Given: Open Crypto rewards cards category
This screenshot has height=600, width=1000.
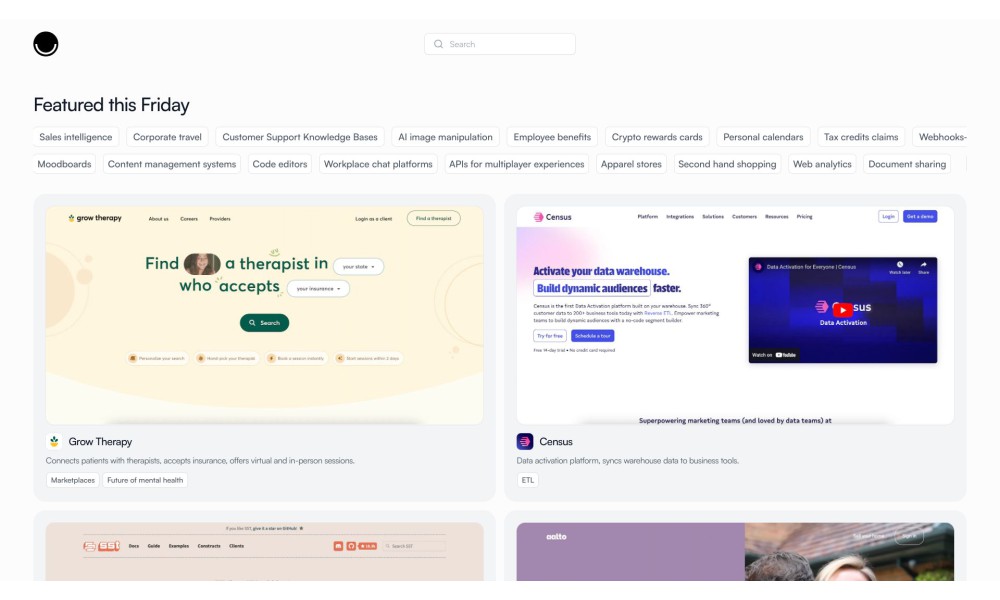Looking at the screenshot, I should 657,137.
